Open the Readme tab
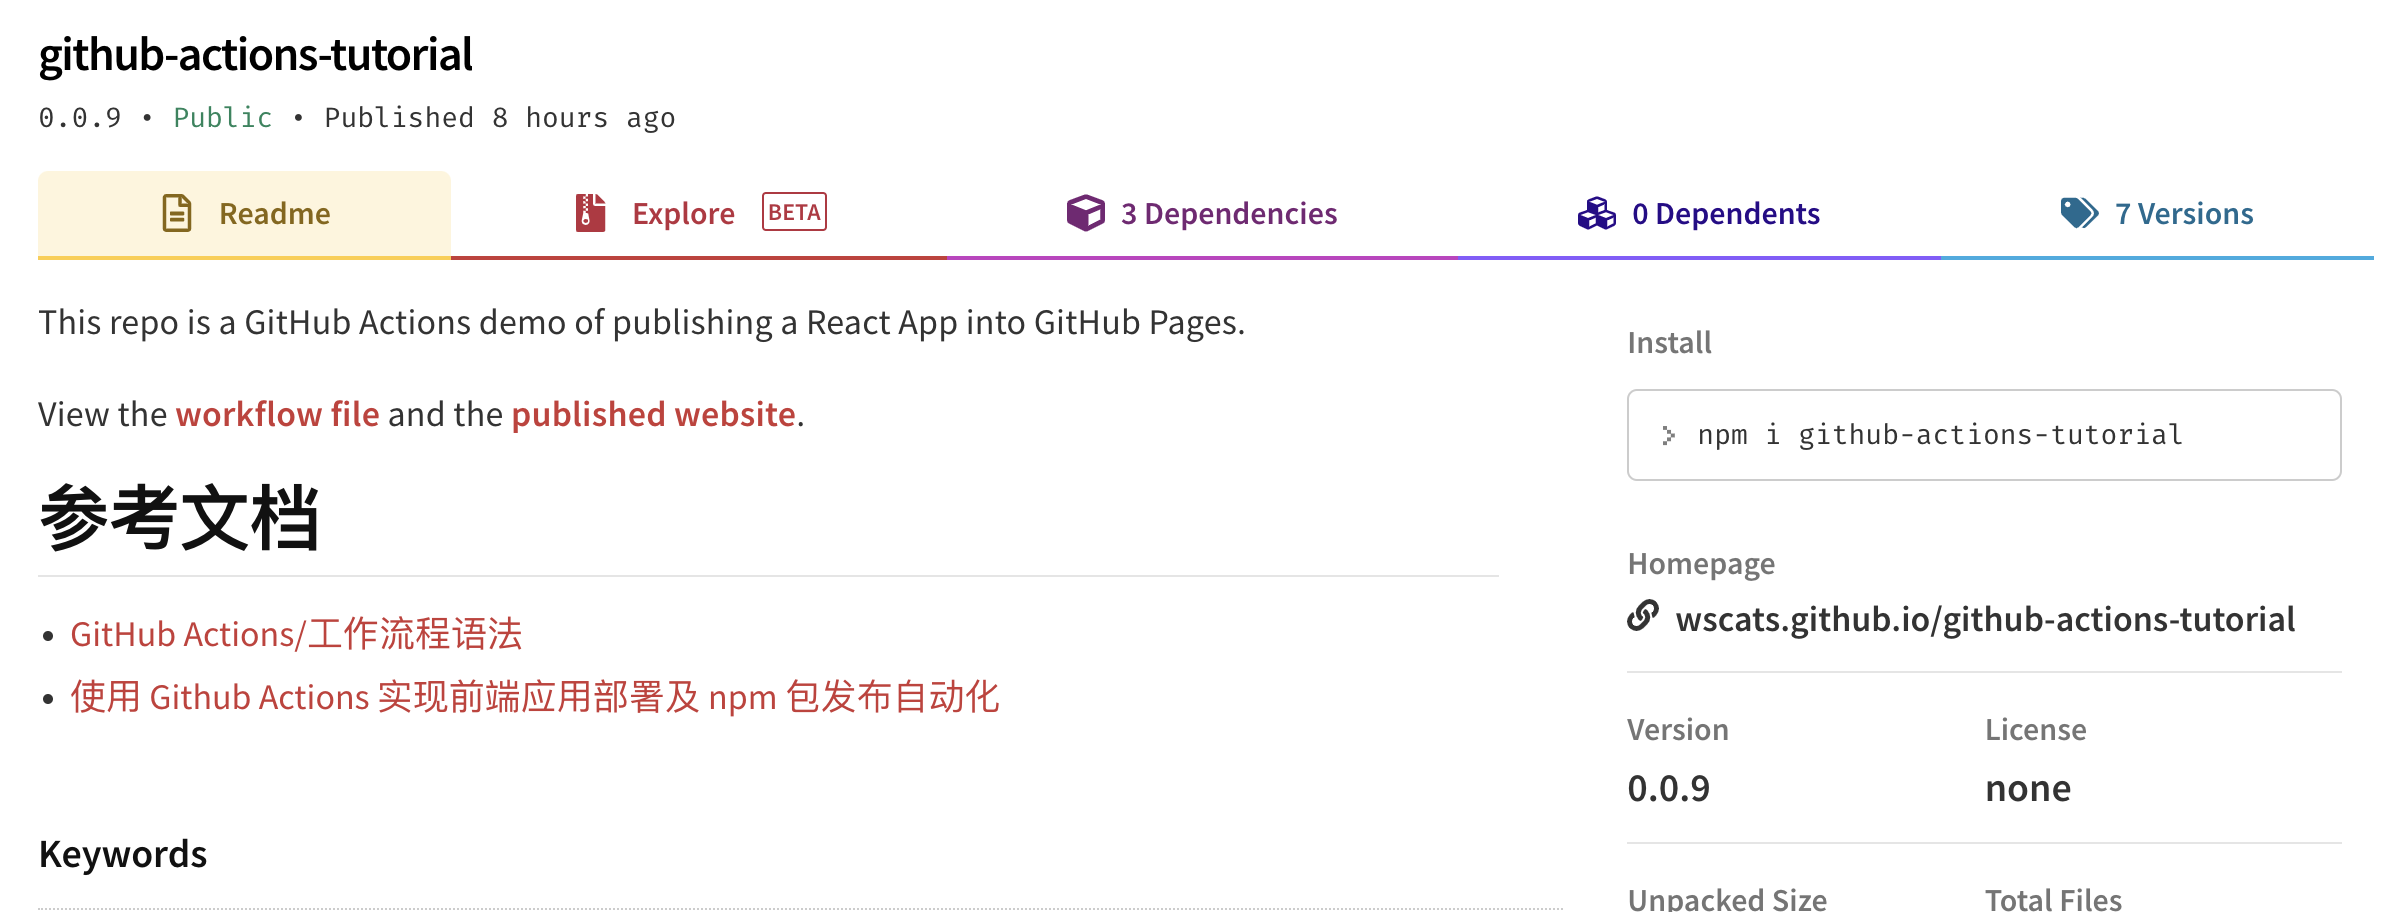This screenshot has width=2398, height=912. pyautogui.click(x=244, y=214)
